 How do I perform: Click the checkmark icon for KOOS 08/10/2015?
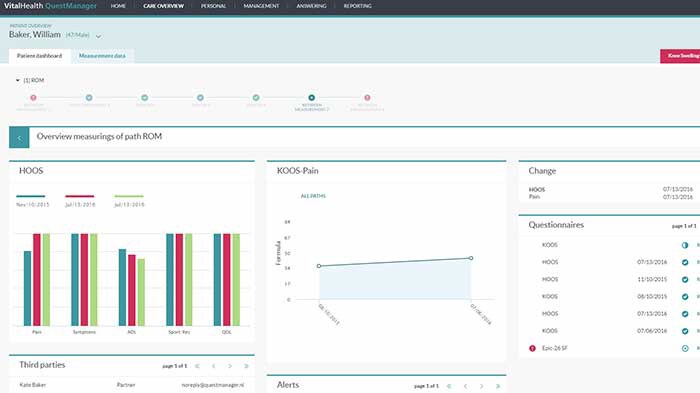point(685,297)
